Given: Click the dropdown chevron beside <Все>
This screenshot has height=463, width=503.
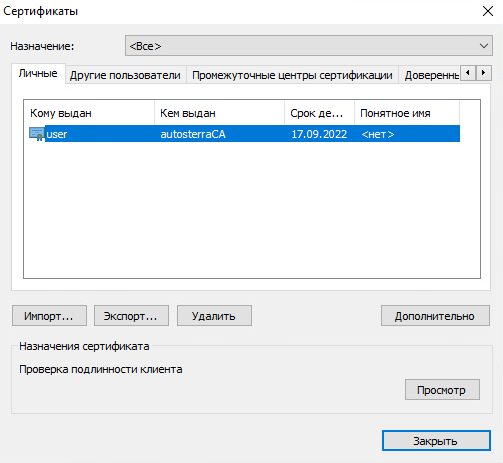Looking at the screenshot, I should click(484, 46).
